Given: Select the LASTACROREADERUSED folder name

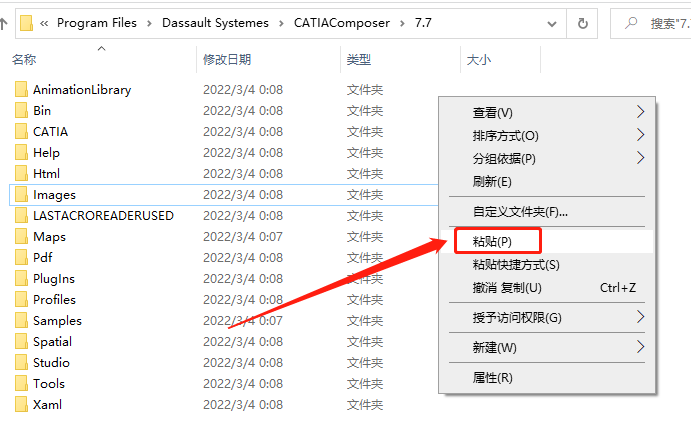Looking at the screenshot, I should tap(104, 215).
